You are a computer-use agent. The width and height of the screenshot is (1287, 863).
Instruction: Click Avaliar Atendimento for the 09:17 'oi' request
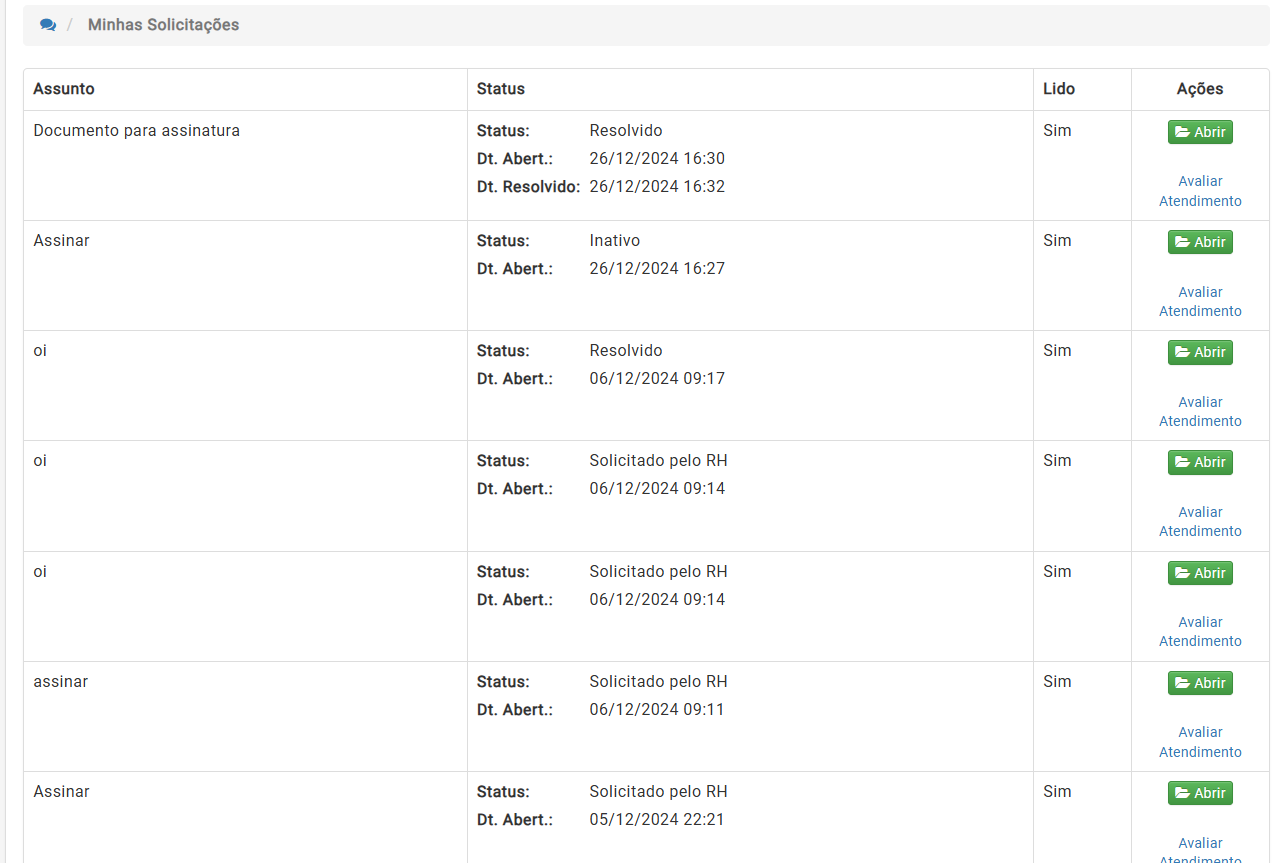click(1200, 411)
